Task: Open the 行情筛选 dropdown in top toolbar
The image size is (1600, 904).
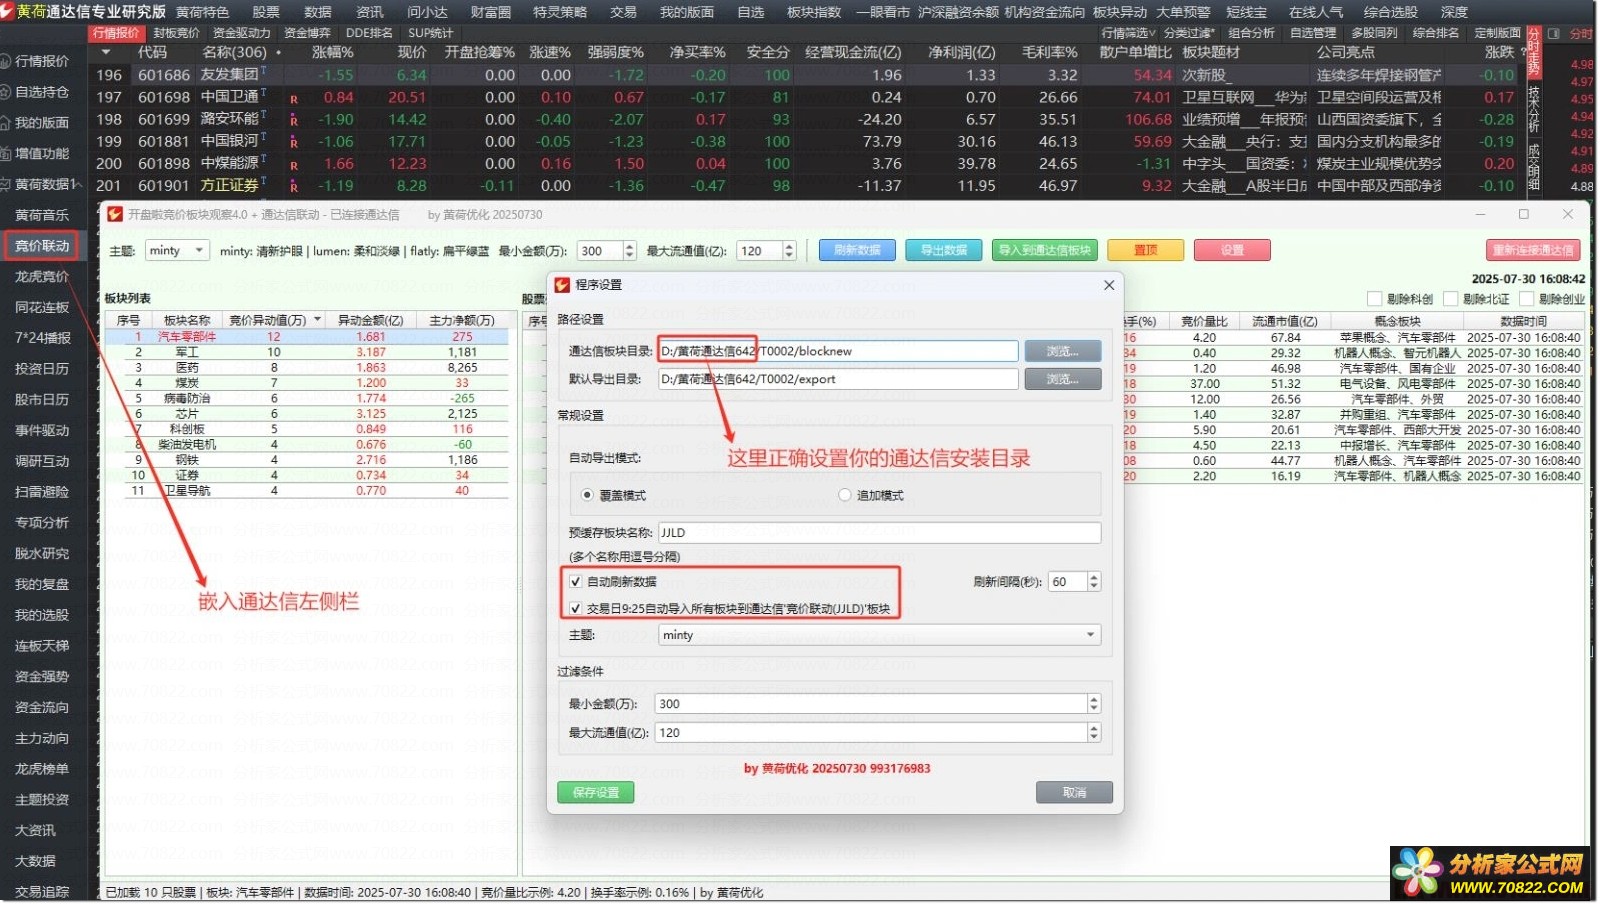Action: click(1128, 33)
